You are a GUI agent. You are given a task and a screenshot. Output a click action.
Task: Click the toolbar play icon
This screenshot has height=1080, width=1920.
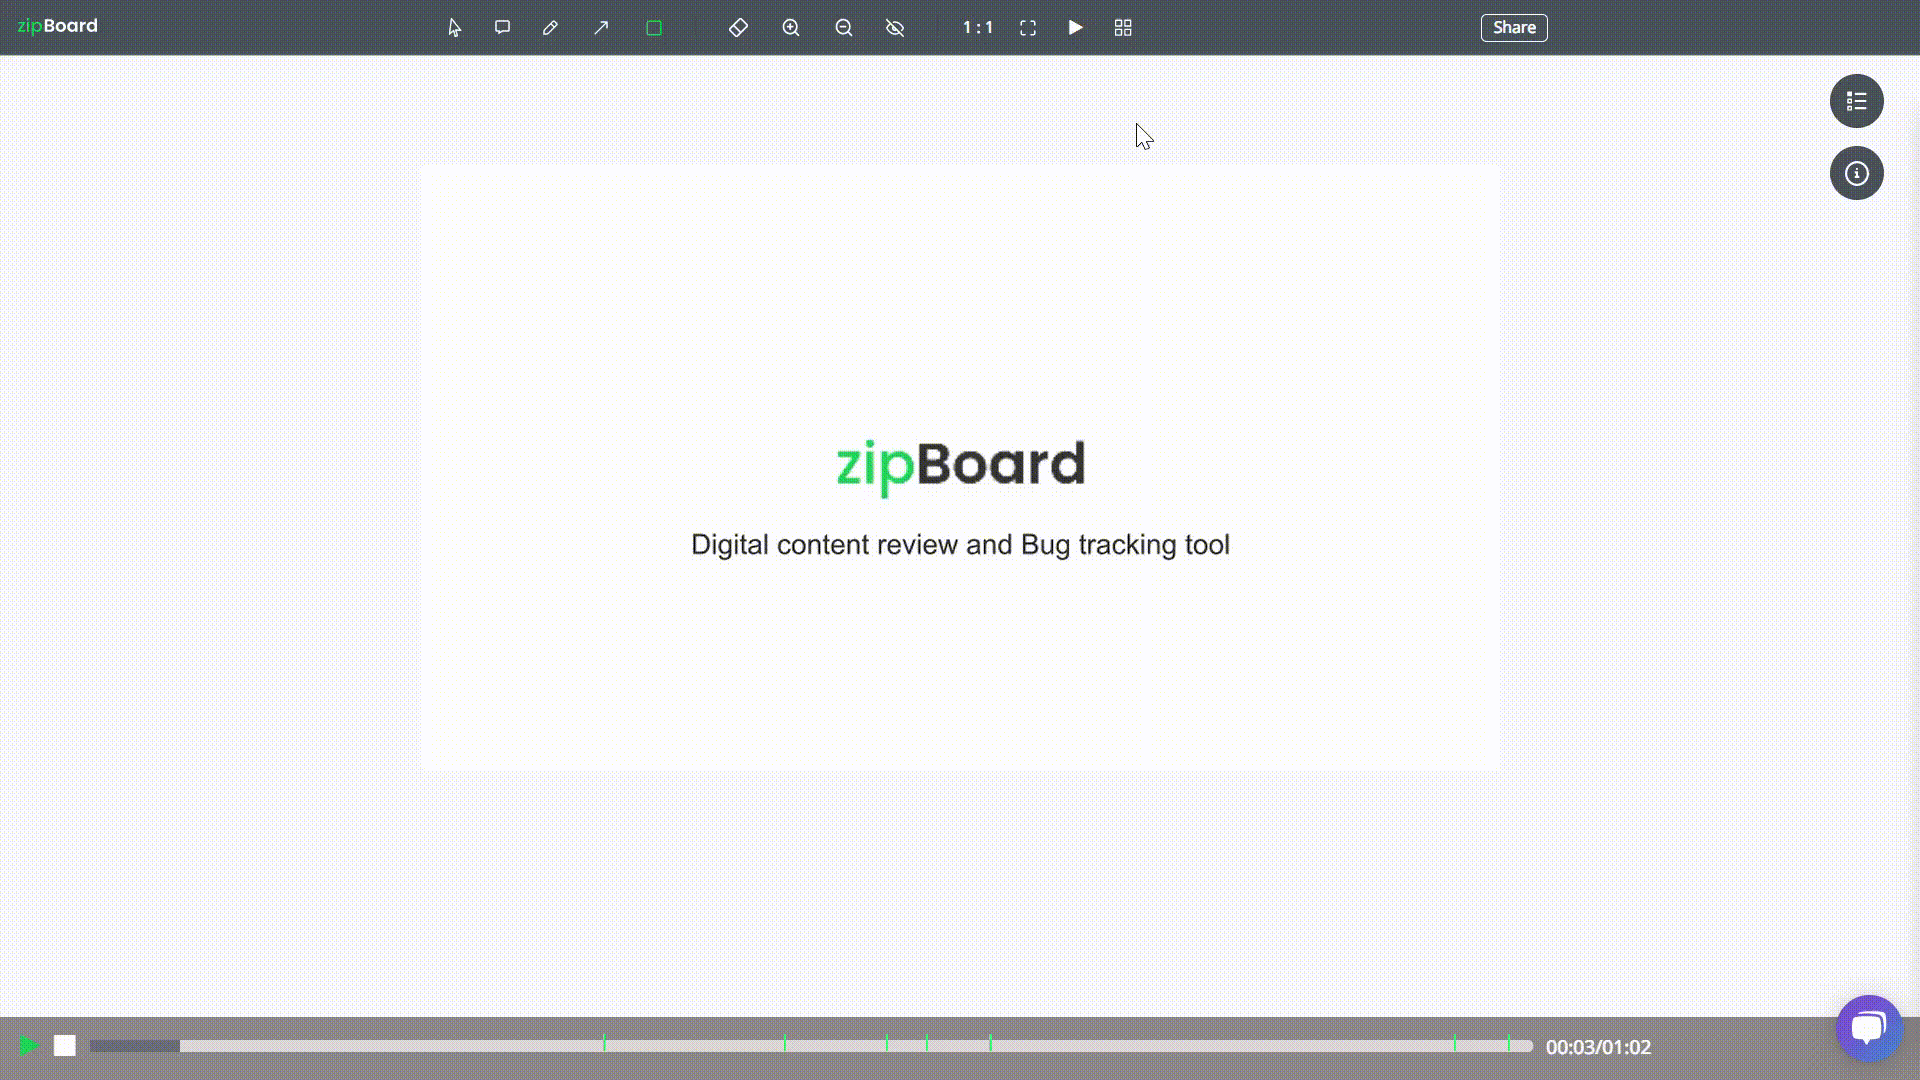pyautogui.click(x=1075, y=28)
